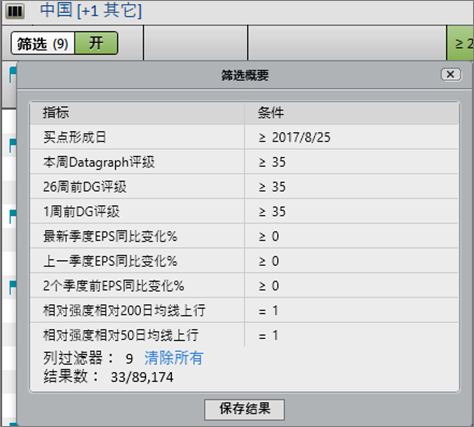Image resolution: width=474 pixels, height=427 pixels.
Task: Select the 26周前DG评级 row
Action: click(244, 187)
